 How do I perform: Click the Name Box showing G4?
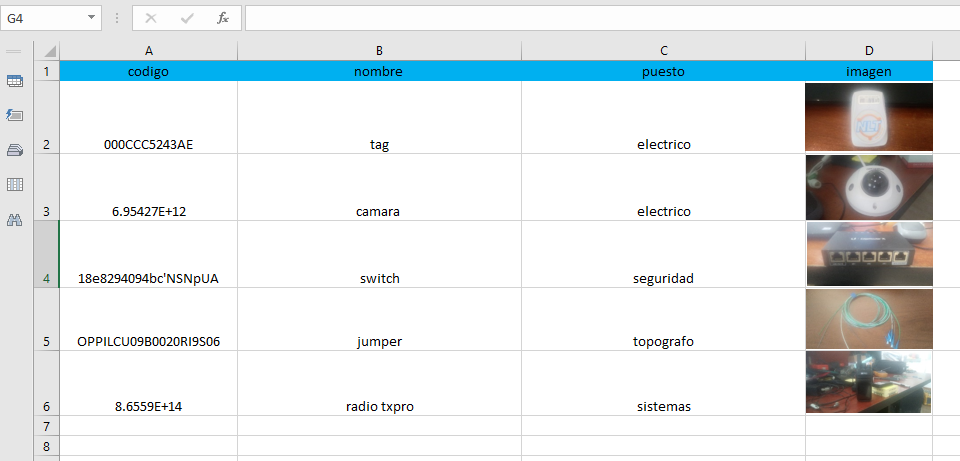(x=44, y=18)
